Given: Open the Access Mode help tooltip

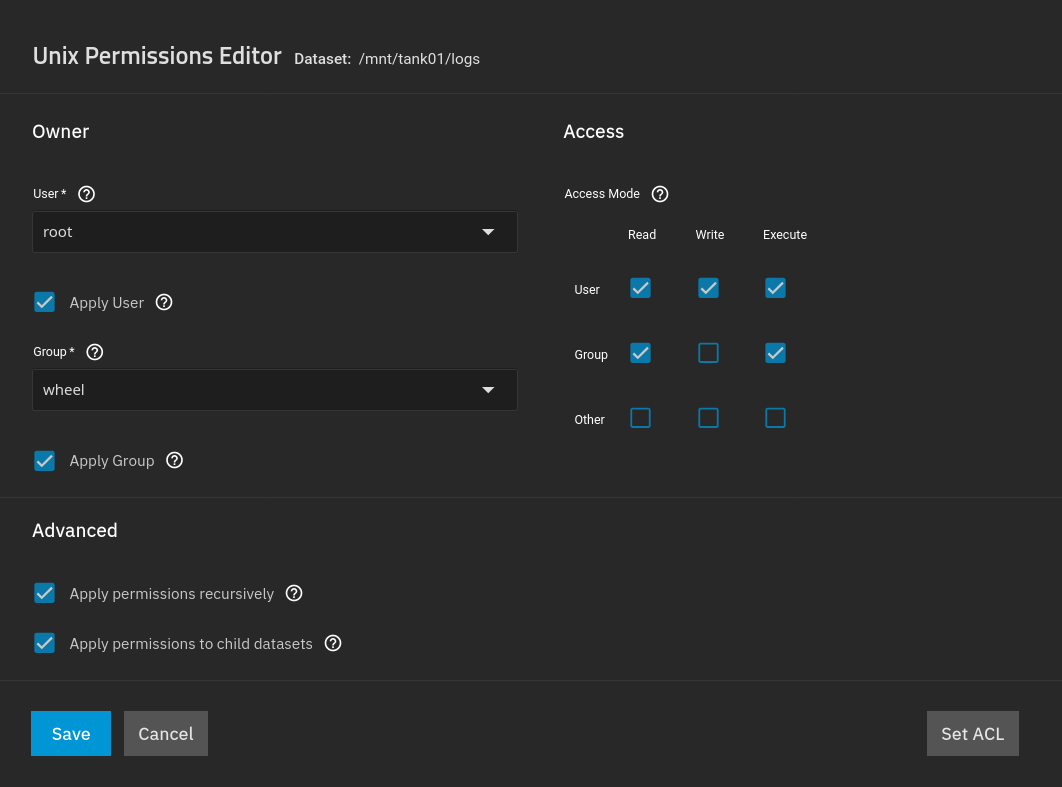Looking at the screenshot, I should tap(659, 194).
